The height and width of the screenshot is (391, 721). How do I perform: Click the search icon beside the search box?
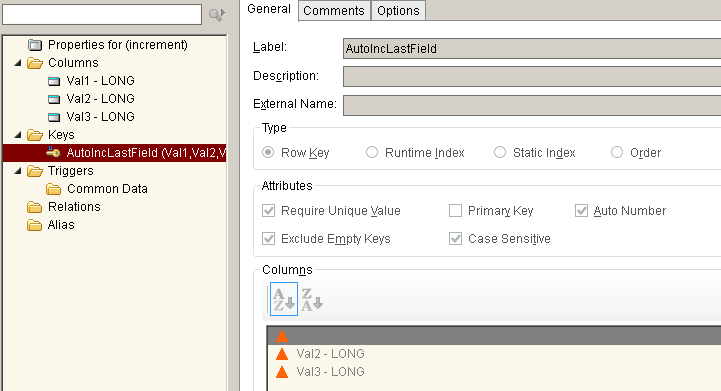[217, 14]
